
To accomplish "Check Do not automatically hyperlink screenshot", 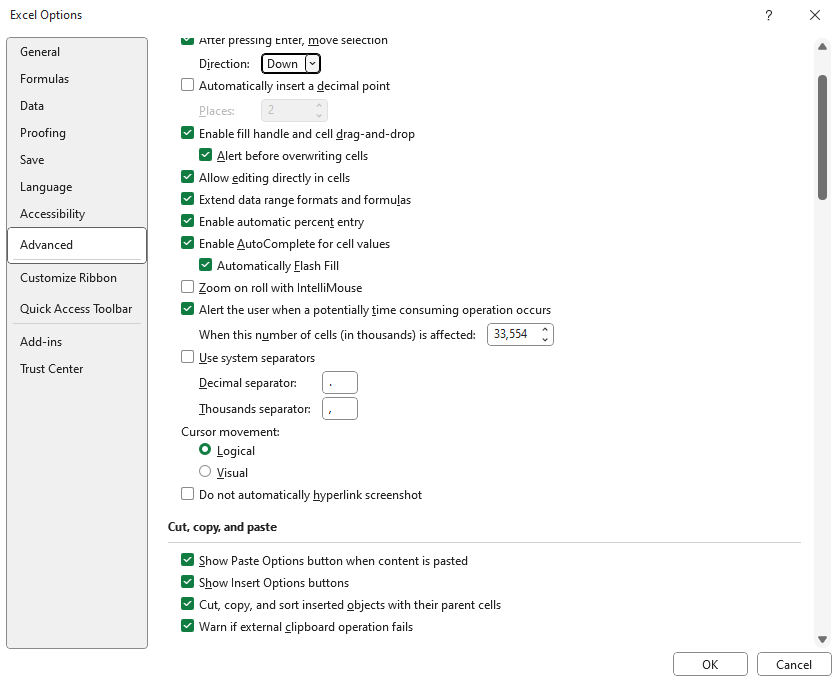I will [x=187, y=494].
